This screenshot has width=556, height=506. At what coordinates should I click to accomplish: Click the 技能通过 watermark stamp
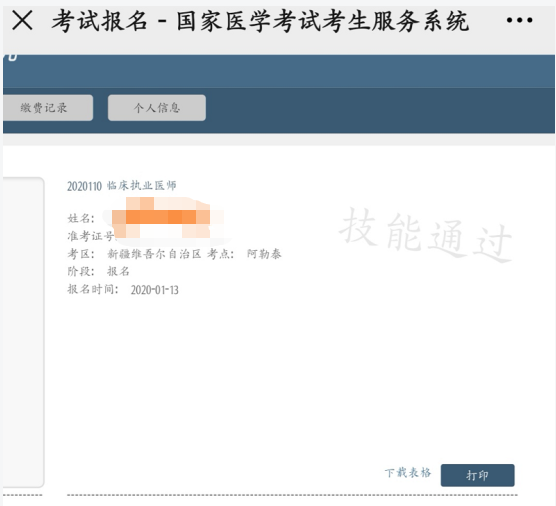425,235
